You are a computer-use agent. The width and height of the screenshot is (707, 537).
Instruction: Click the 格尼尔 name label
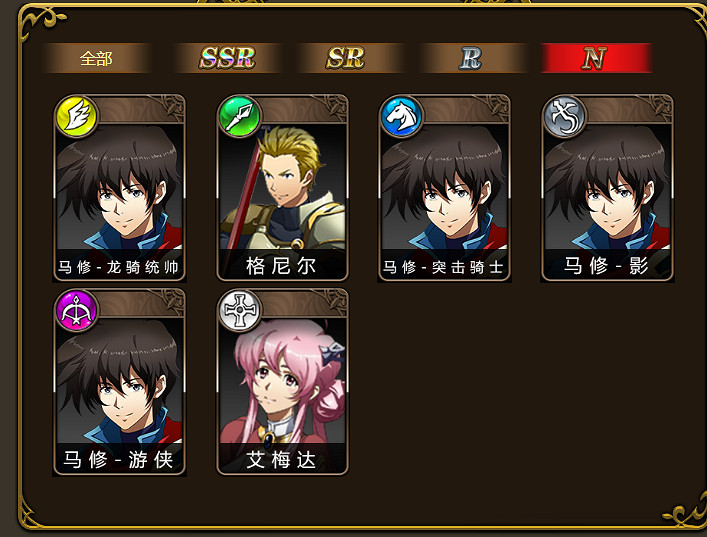click(281, 266)
